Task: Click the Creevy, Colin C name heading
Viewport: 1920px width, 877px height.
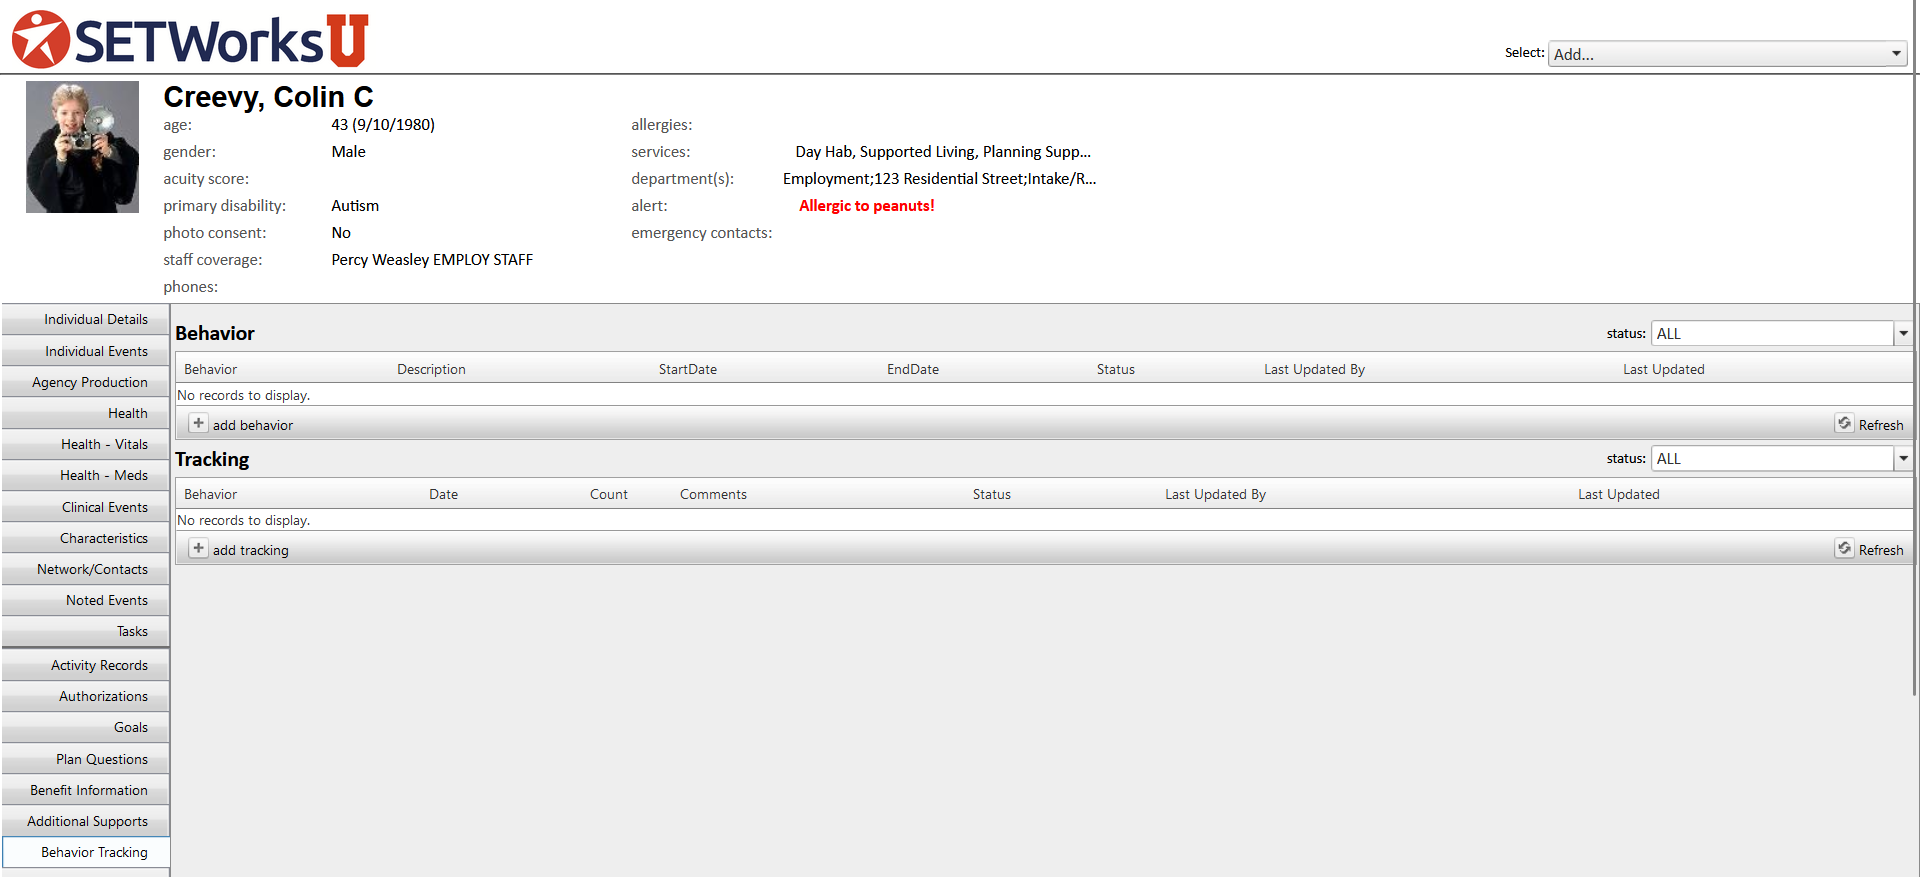Action: click(268, 96)
